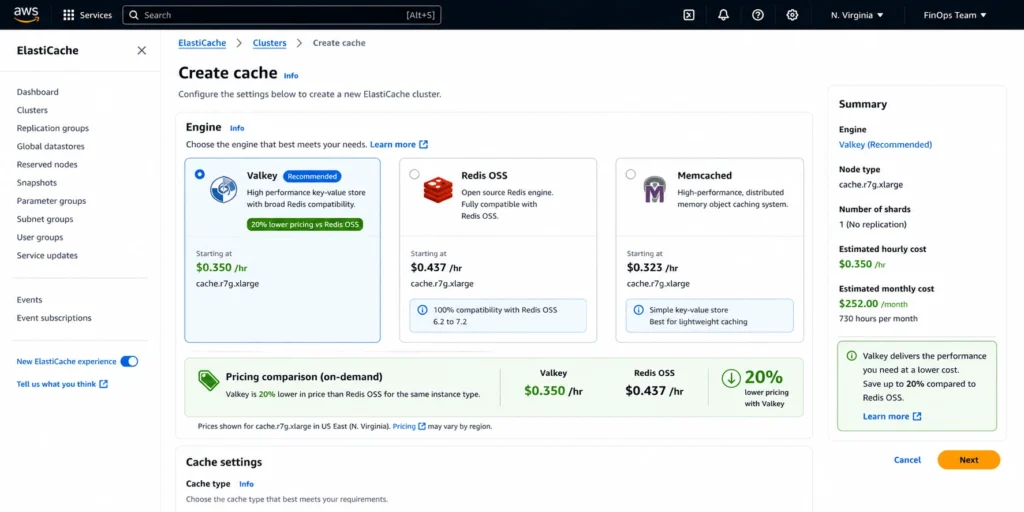1024x512 pixels.
Task: Toggle the New ElastiCache experience switch
Action: pos(129,361)
